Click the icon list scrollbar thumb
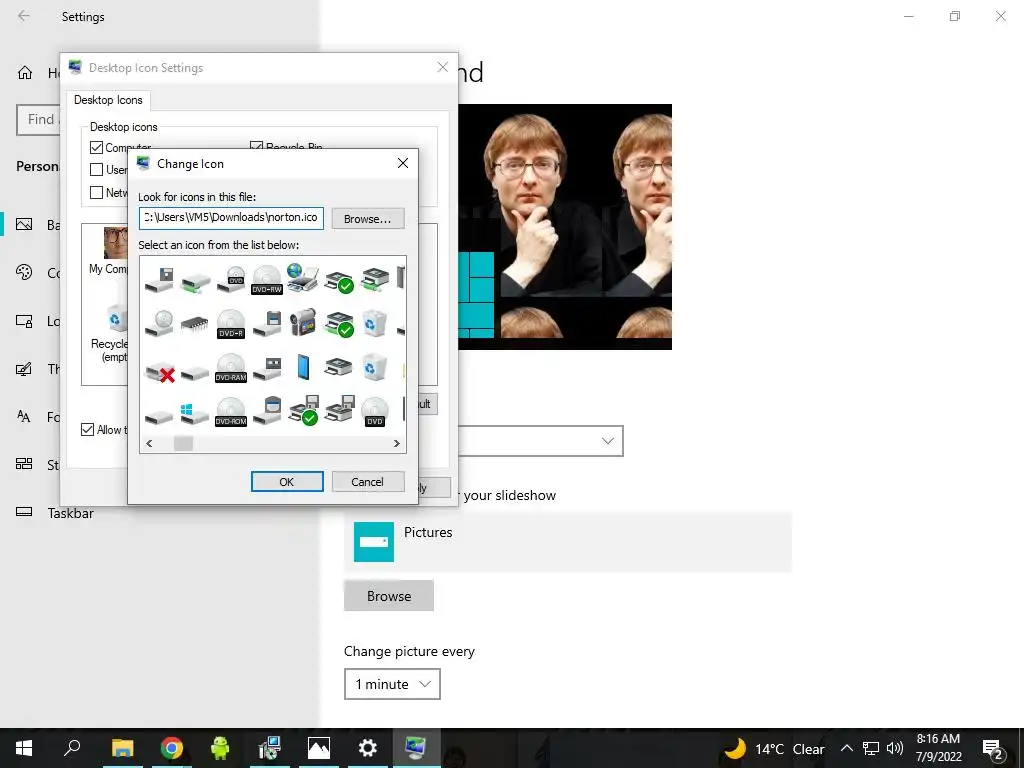 click(x=183, y=443)
